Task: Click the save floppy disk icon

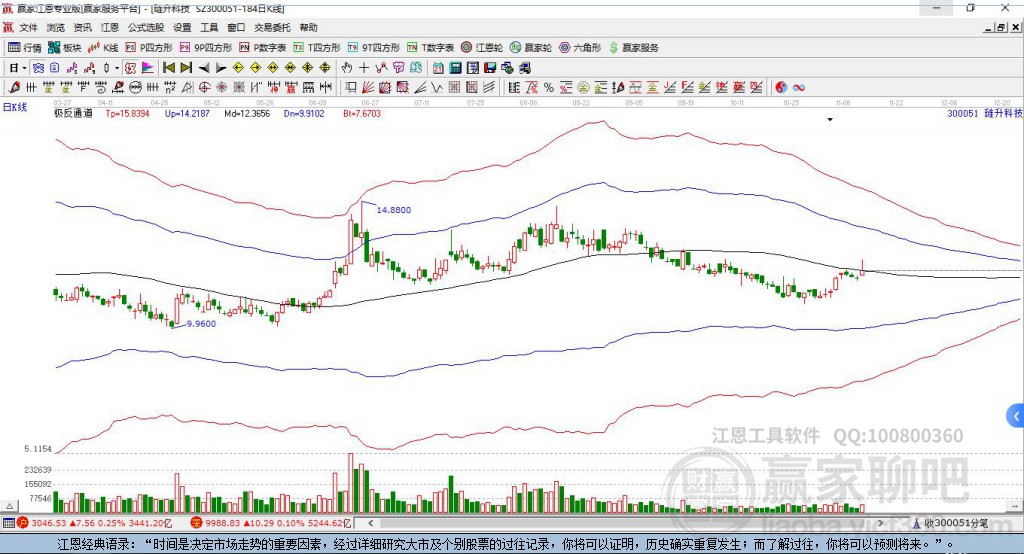Action: click(x=490, y=68)
